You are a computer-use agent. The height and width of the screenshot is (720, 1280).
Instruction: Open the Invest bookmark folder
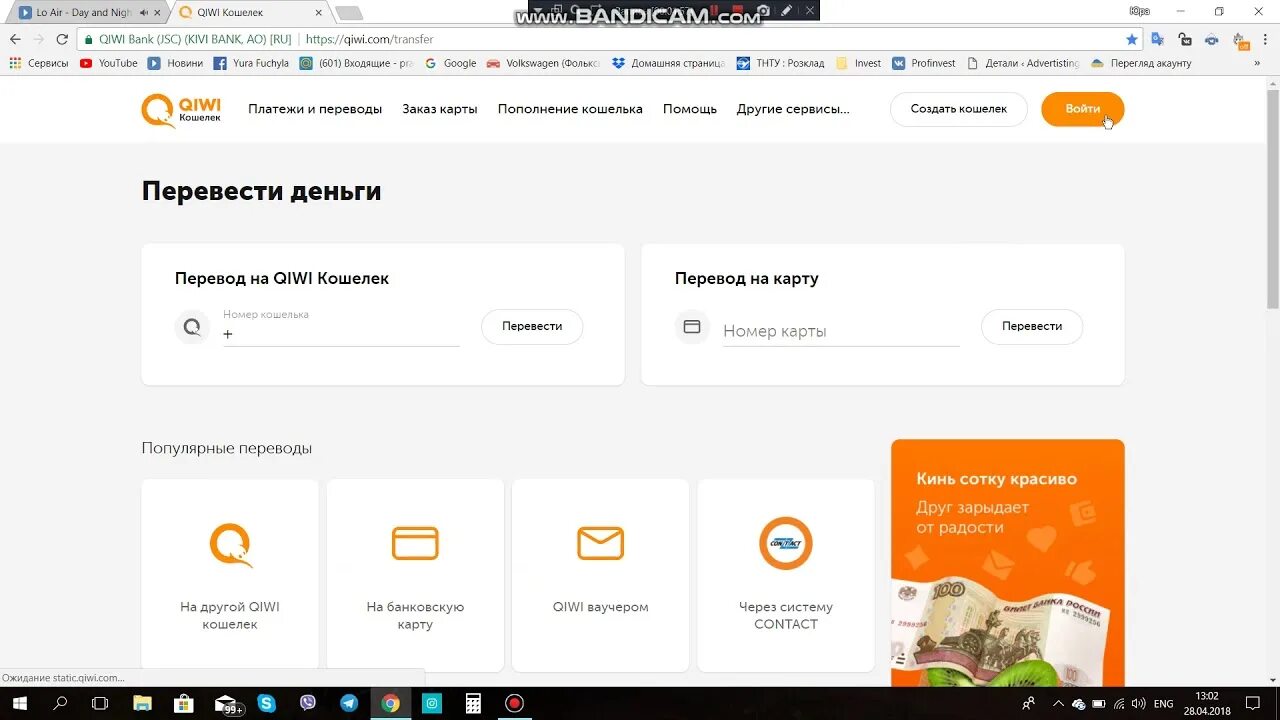click(859, 63)
